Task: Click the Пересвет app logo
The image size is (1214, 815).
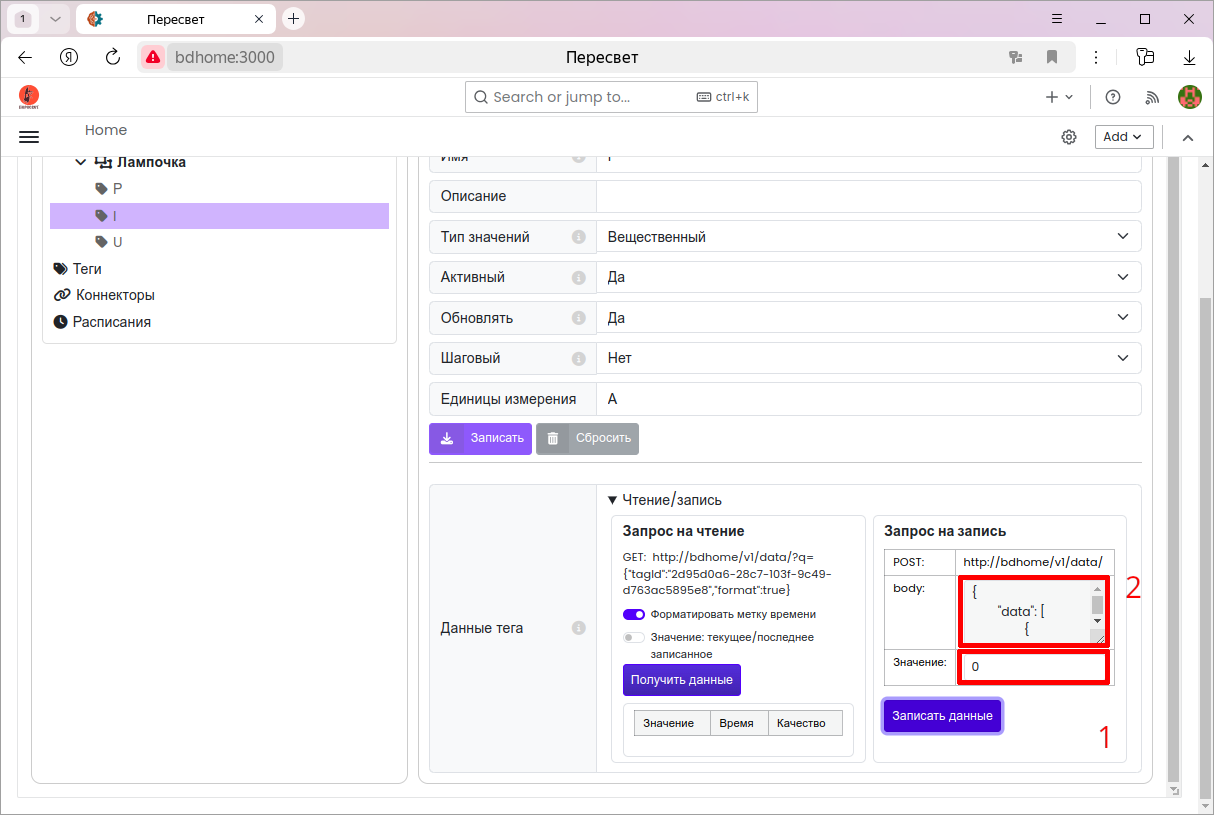Action: coord(29,97)
